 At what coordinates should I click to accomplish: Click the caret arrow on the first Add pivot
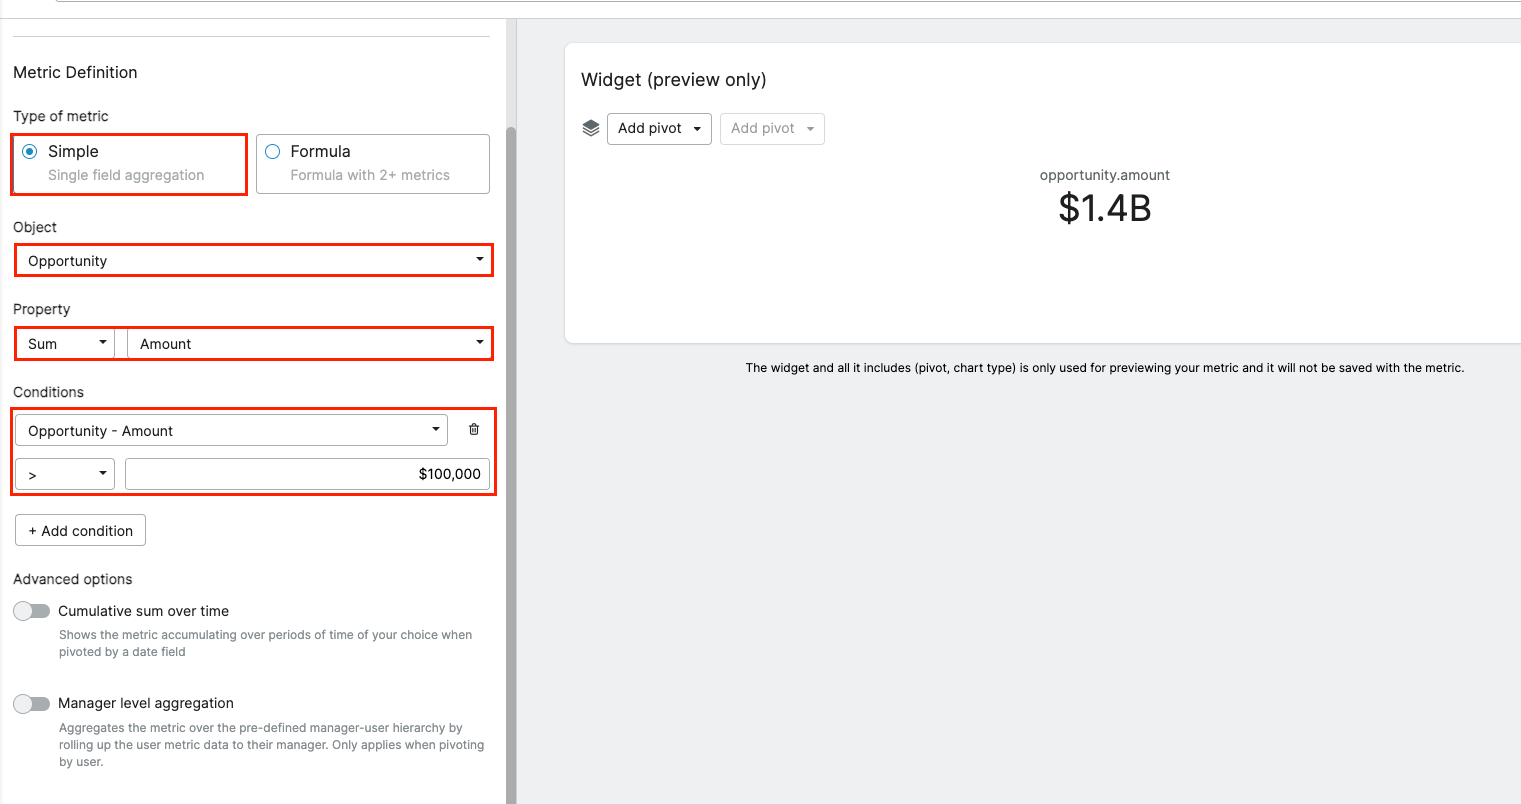point(697,129)
